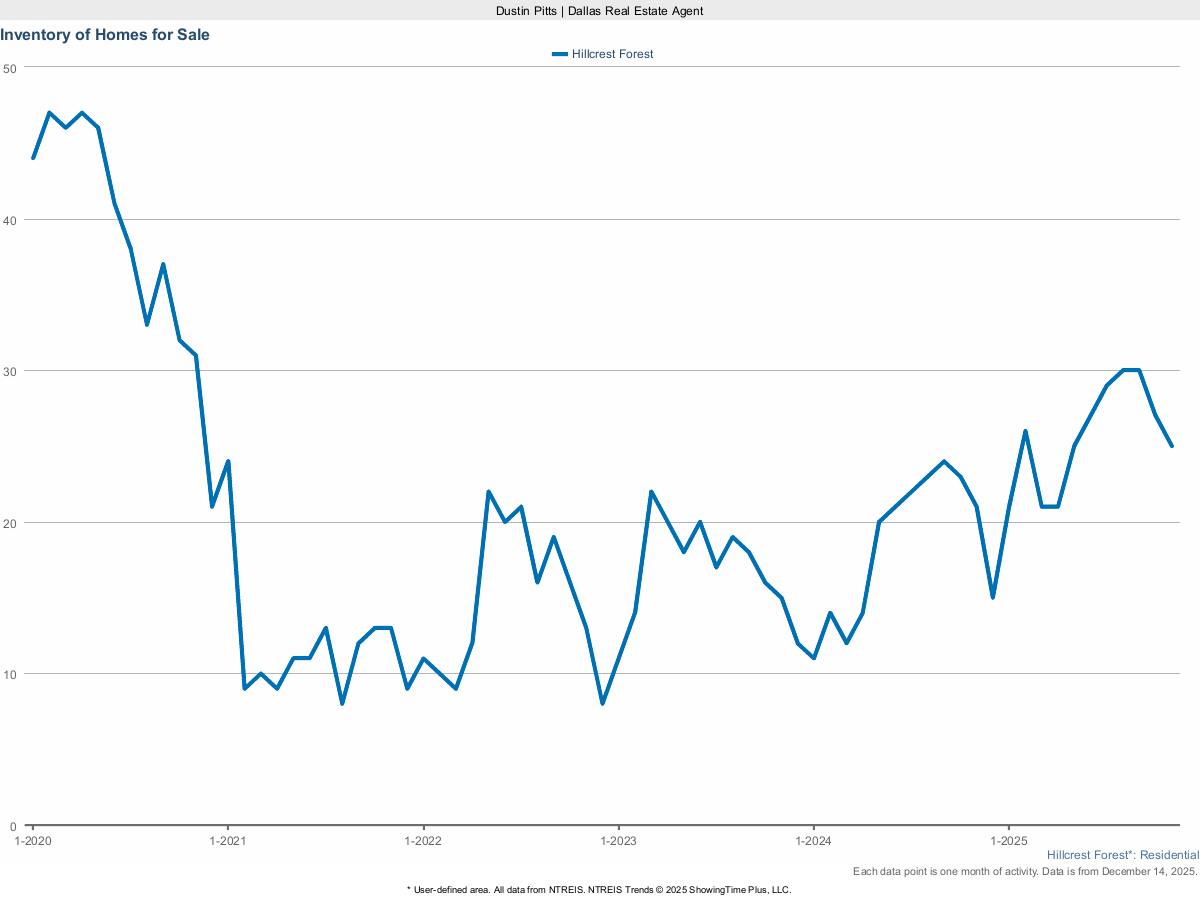Screen dimensions: 1200x900
Task: Click the Inventory of Homes for Sale title
Action: (x=105, y=35)
